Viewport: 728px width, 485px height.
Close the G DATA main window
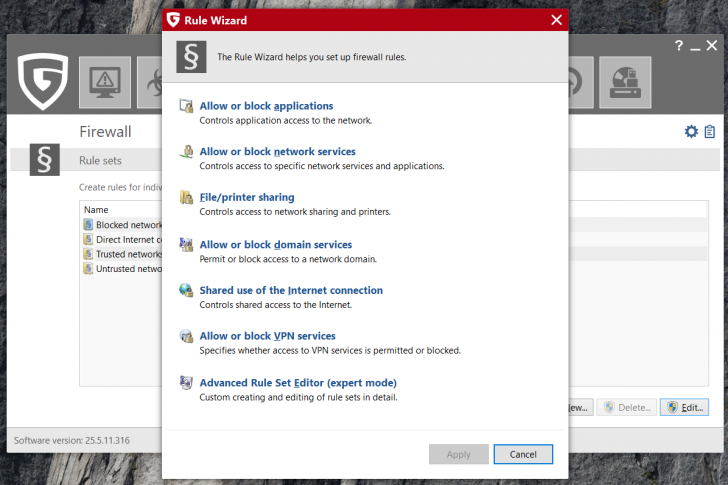coord(712,45)
